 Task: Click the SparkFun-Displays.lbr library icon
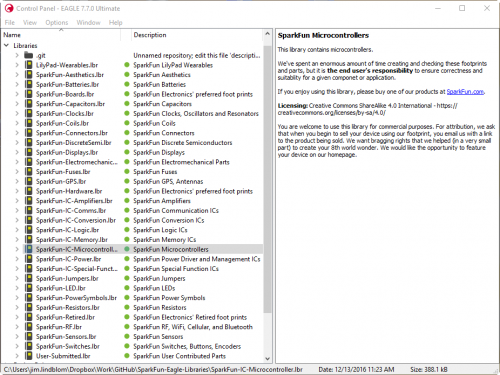(x=29, y=152)
